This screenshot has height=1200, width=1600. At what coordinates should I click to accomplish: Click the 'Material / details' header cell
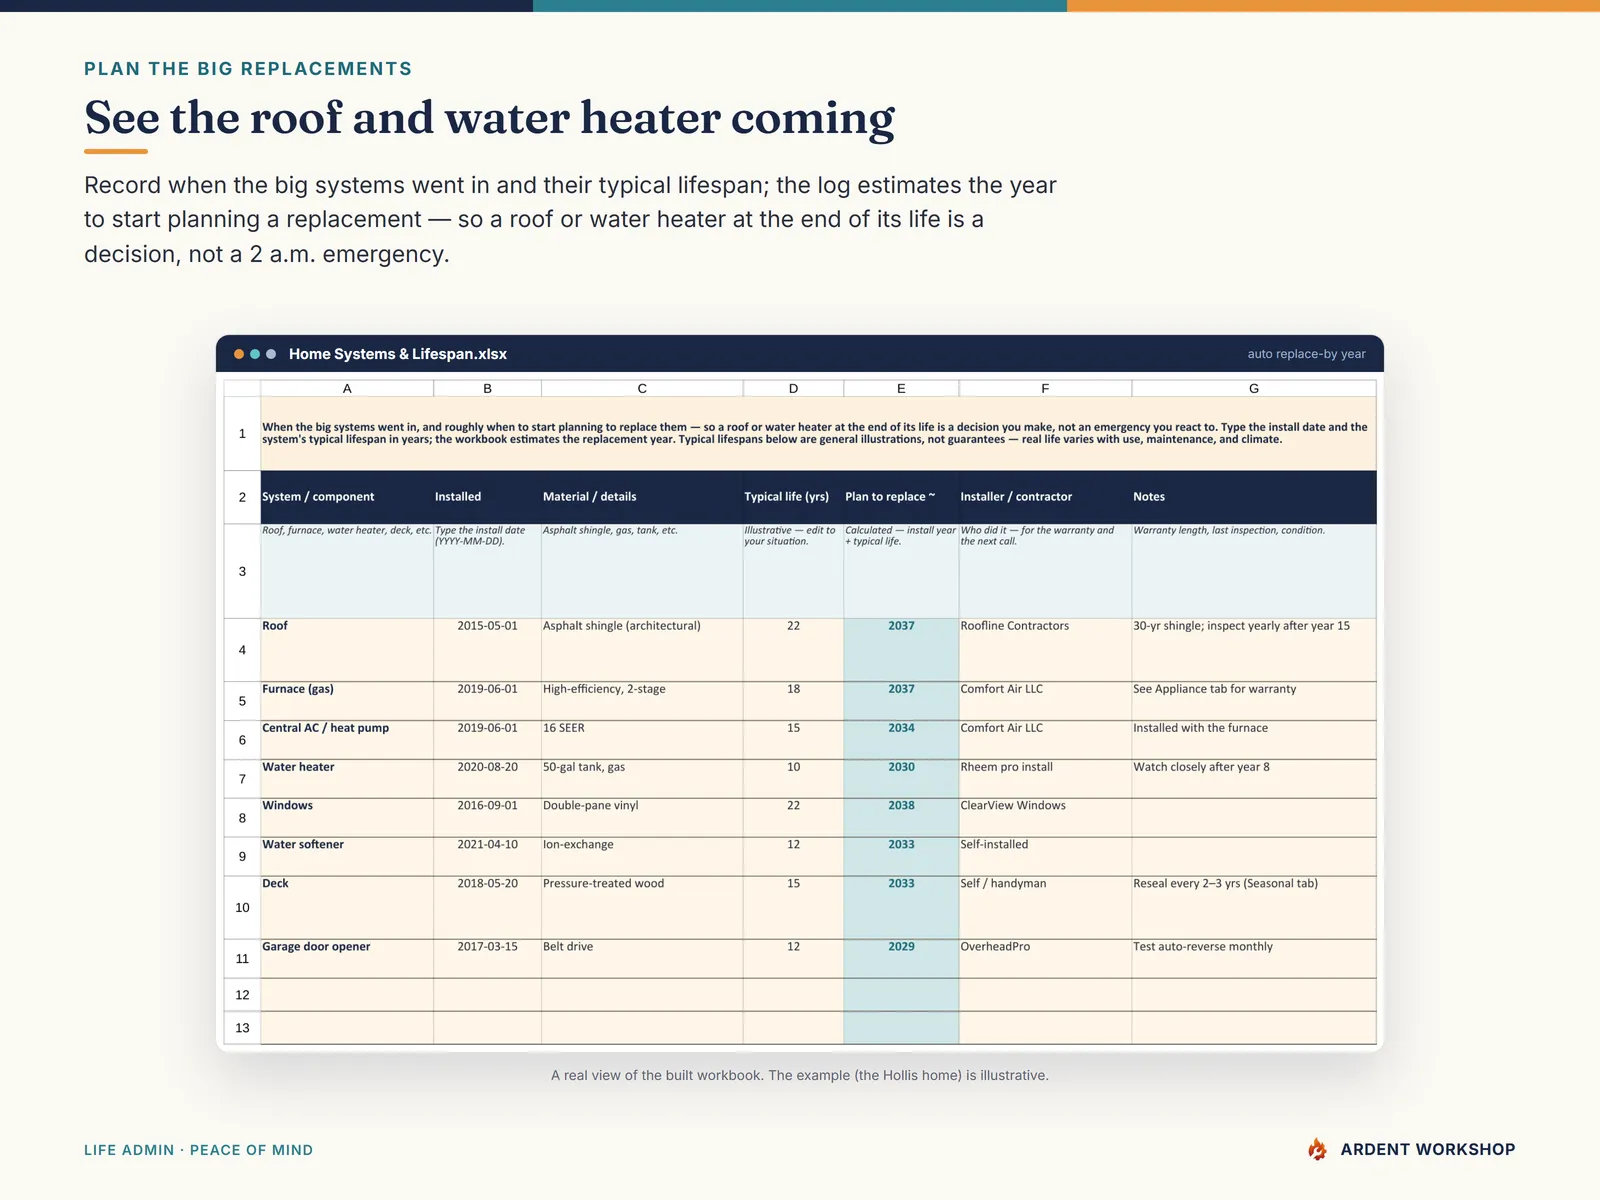pos(642,497)
